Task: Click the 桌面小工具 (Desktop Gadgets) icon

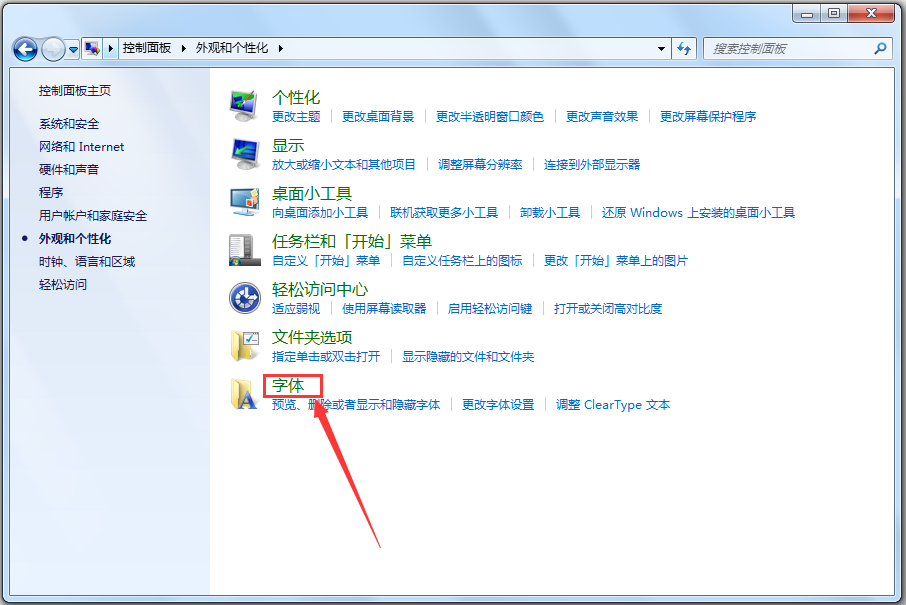Action: coord(245,203)
